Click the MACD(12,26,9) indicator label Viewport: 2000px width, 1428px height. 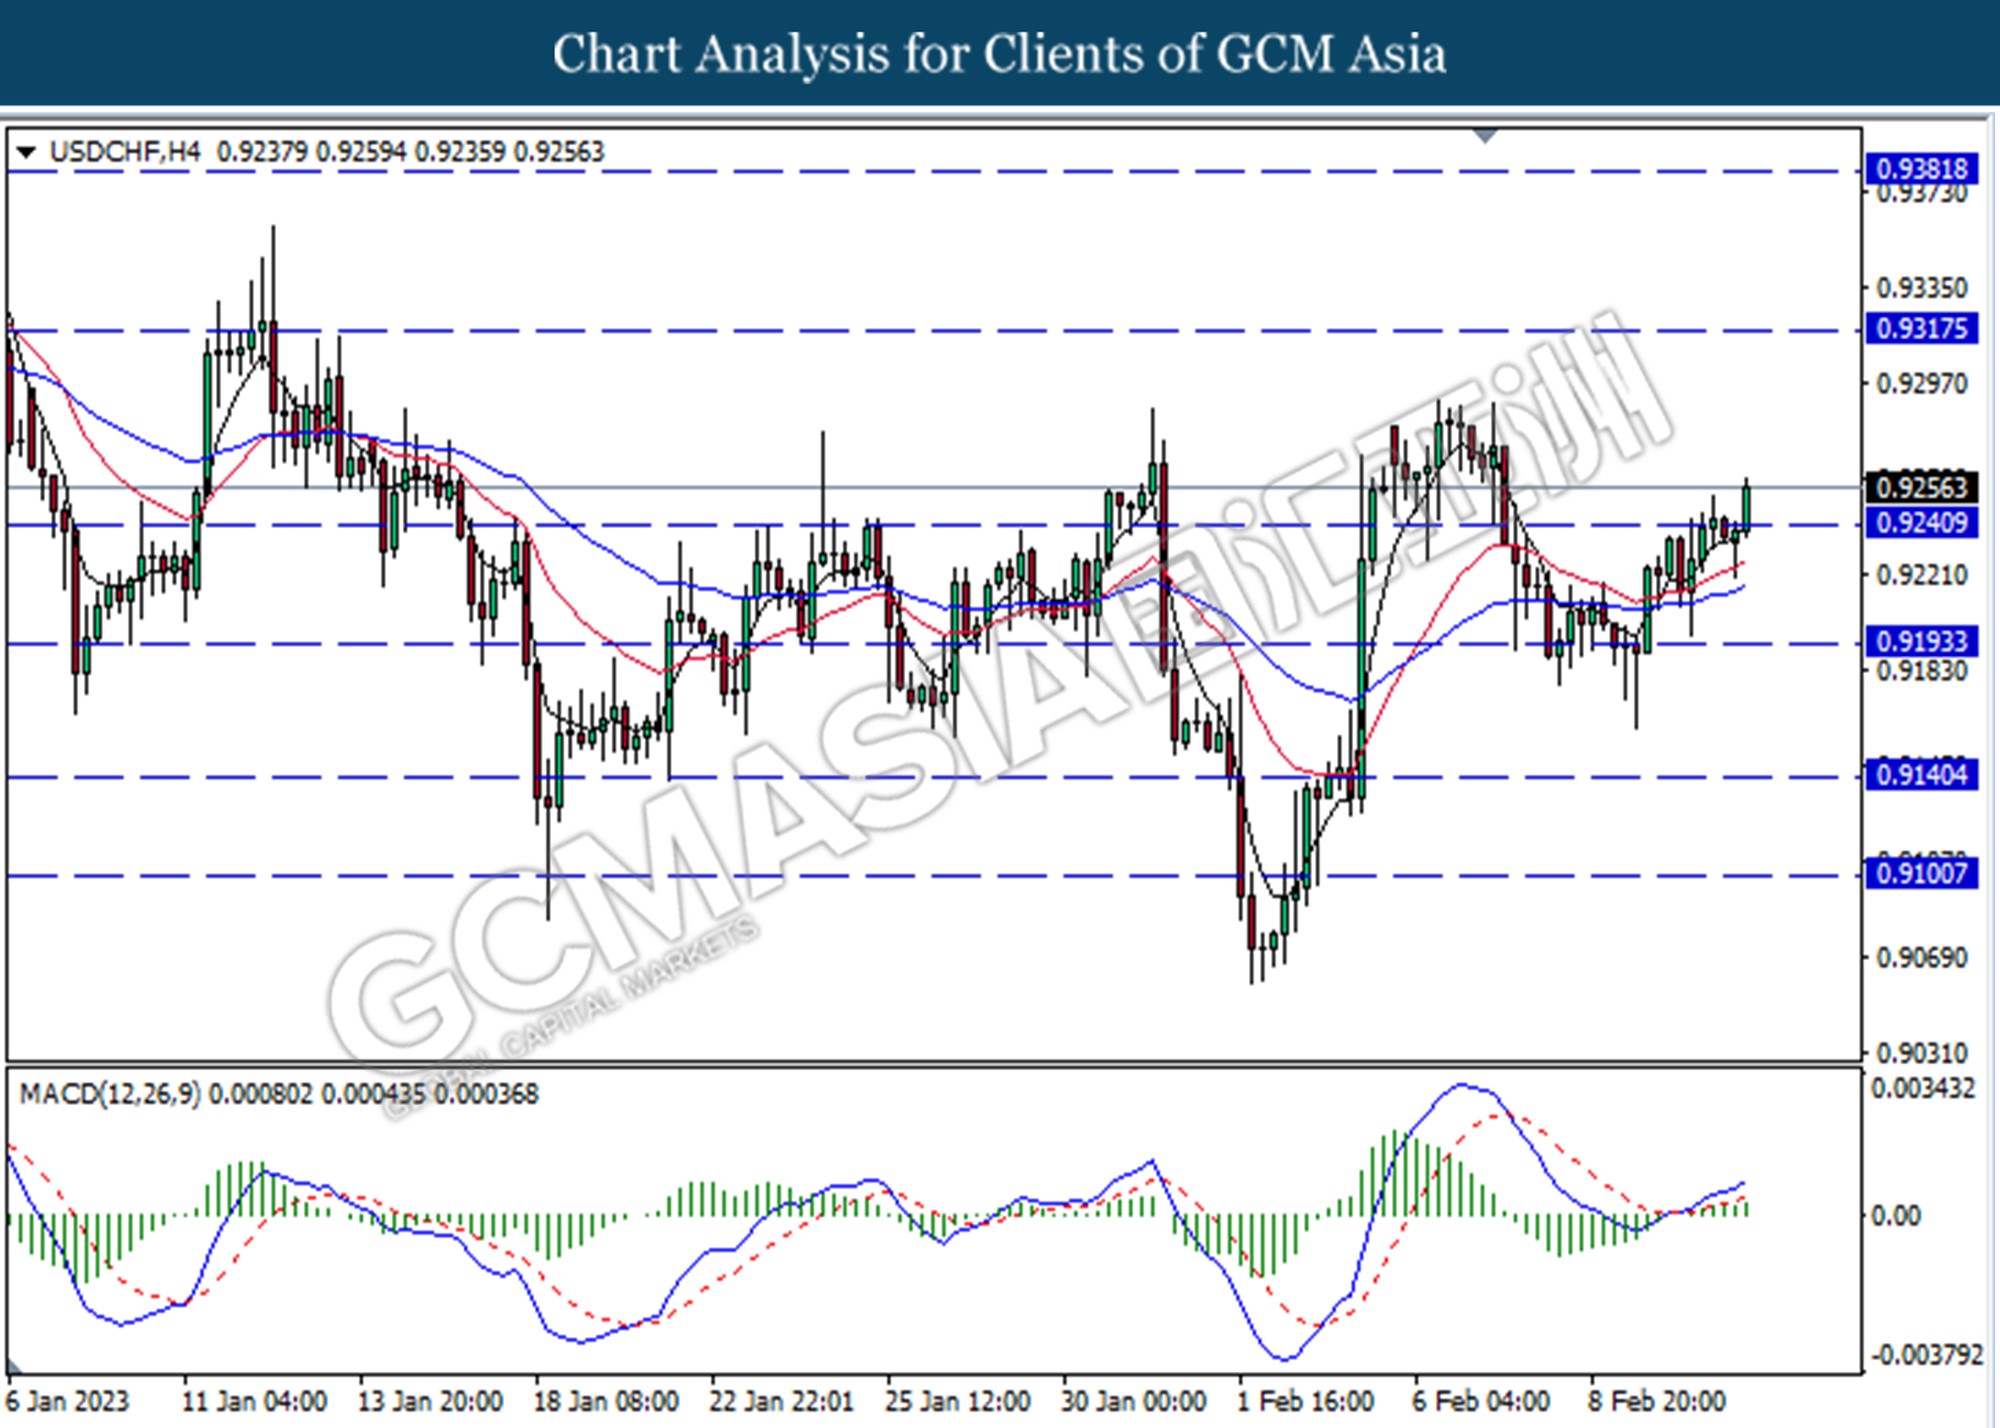tap(110, 1094)
